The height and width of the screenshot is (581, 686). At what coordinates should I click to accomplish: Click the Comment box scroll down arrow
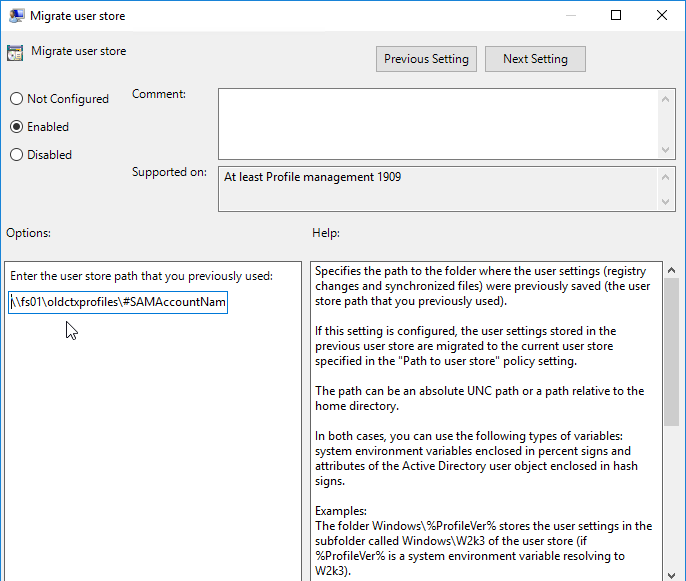pos(665,150)
